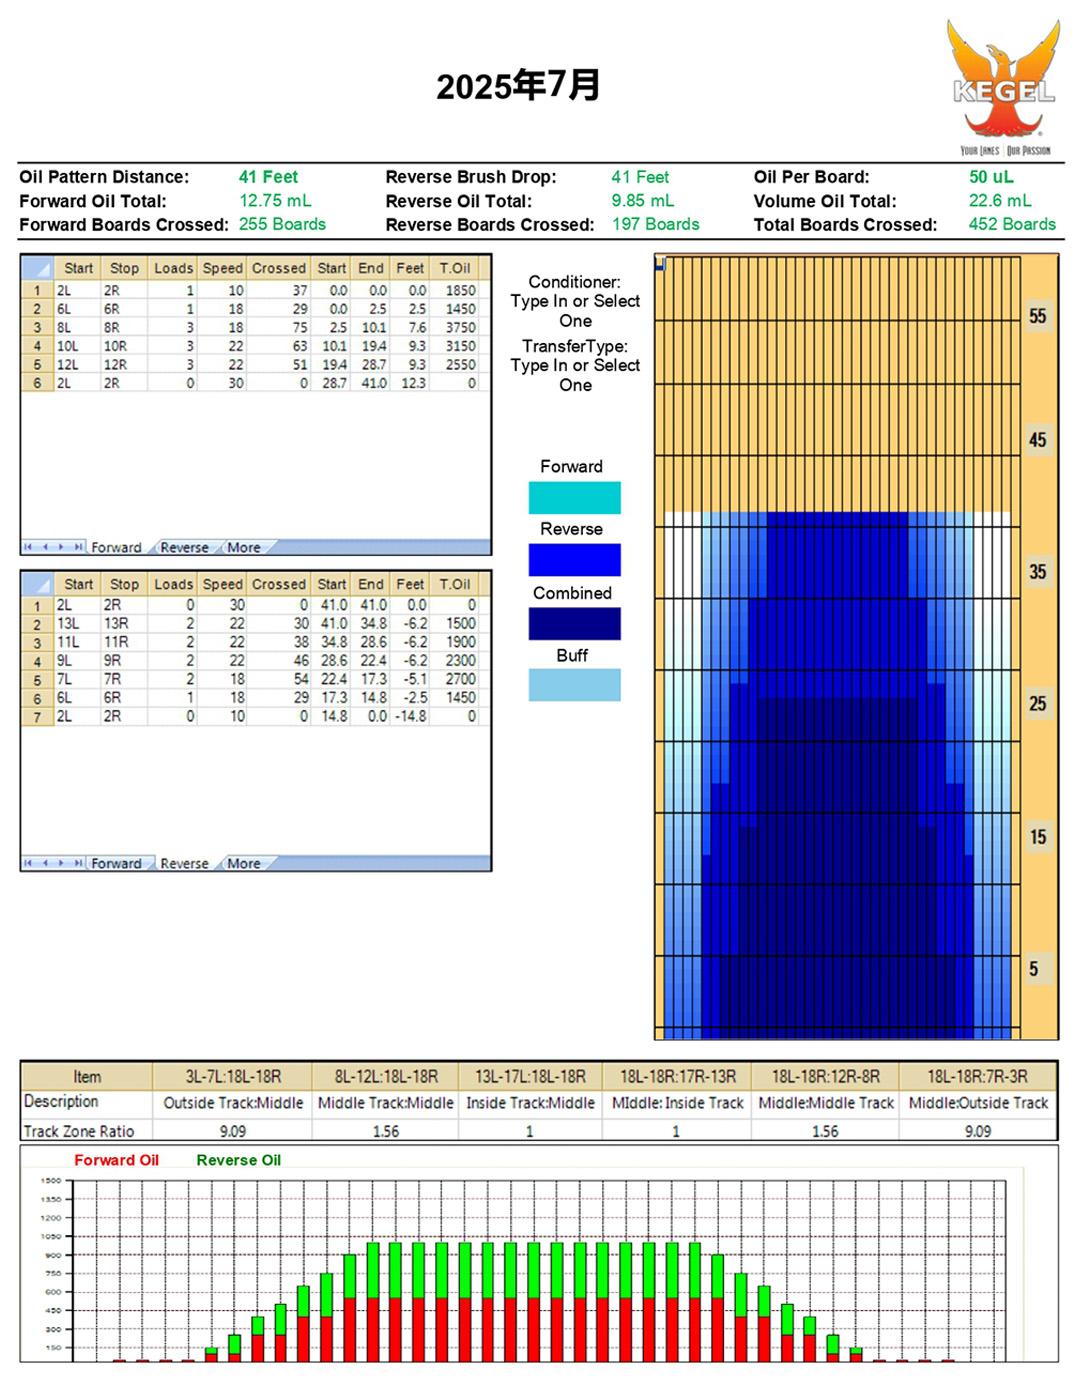This screenshot has width=1080, height=1397.
Task: Switch to the Forward tab in the lower table
Action: pos(117,863)
